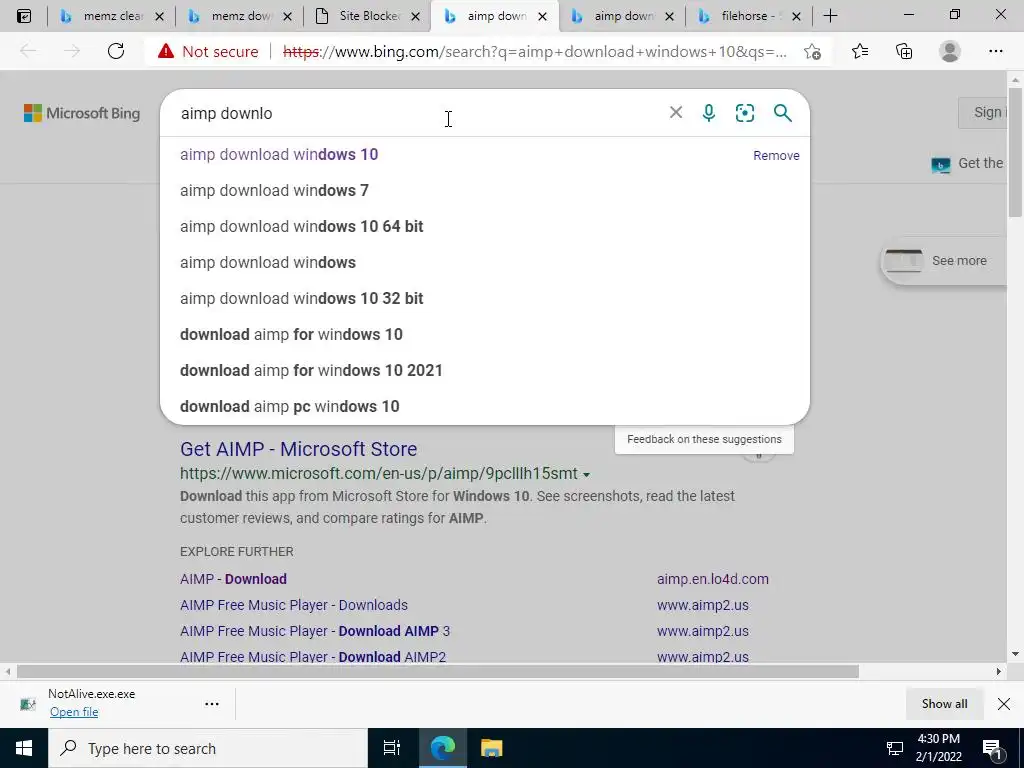Switch to the filehorse tab

[x=748, y=16]
